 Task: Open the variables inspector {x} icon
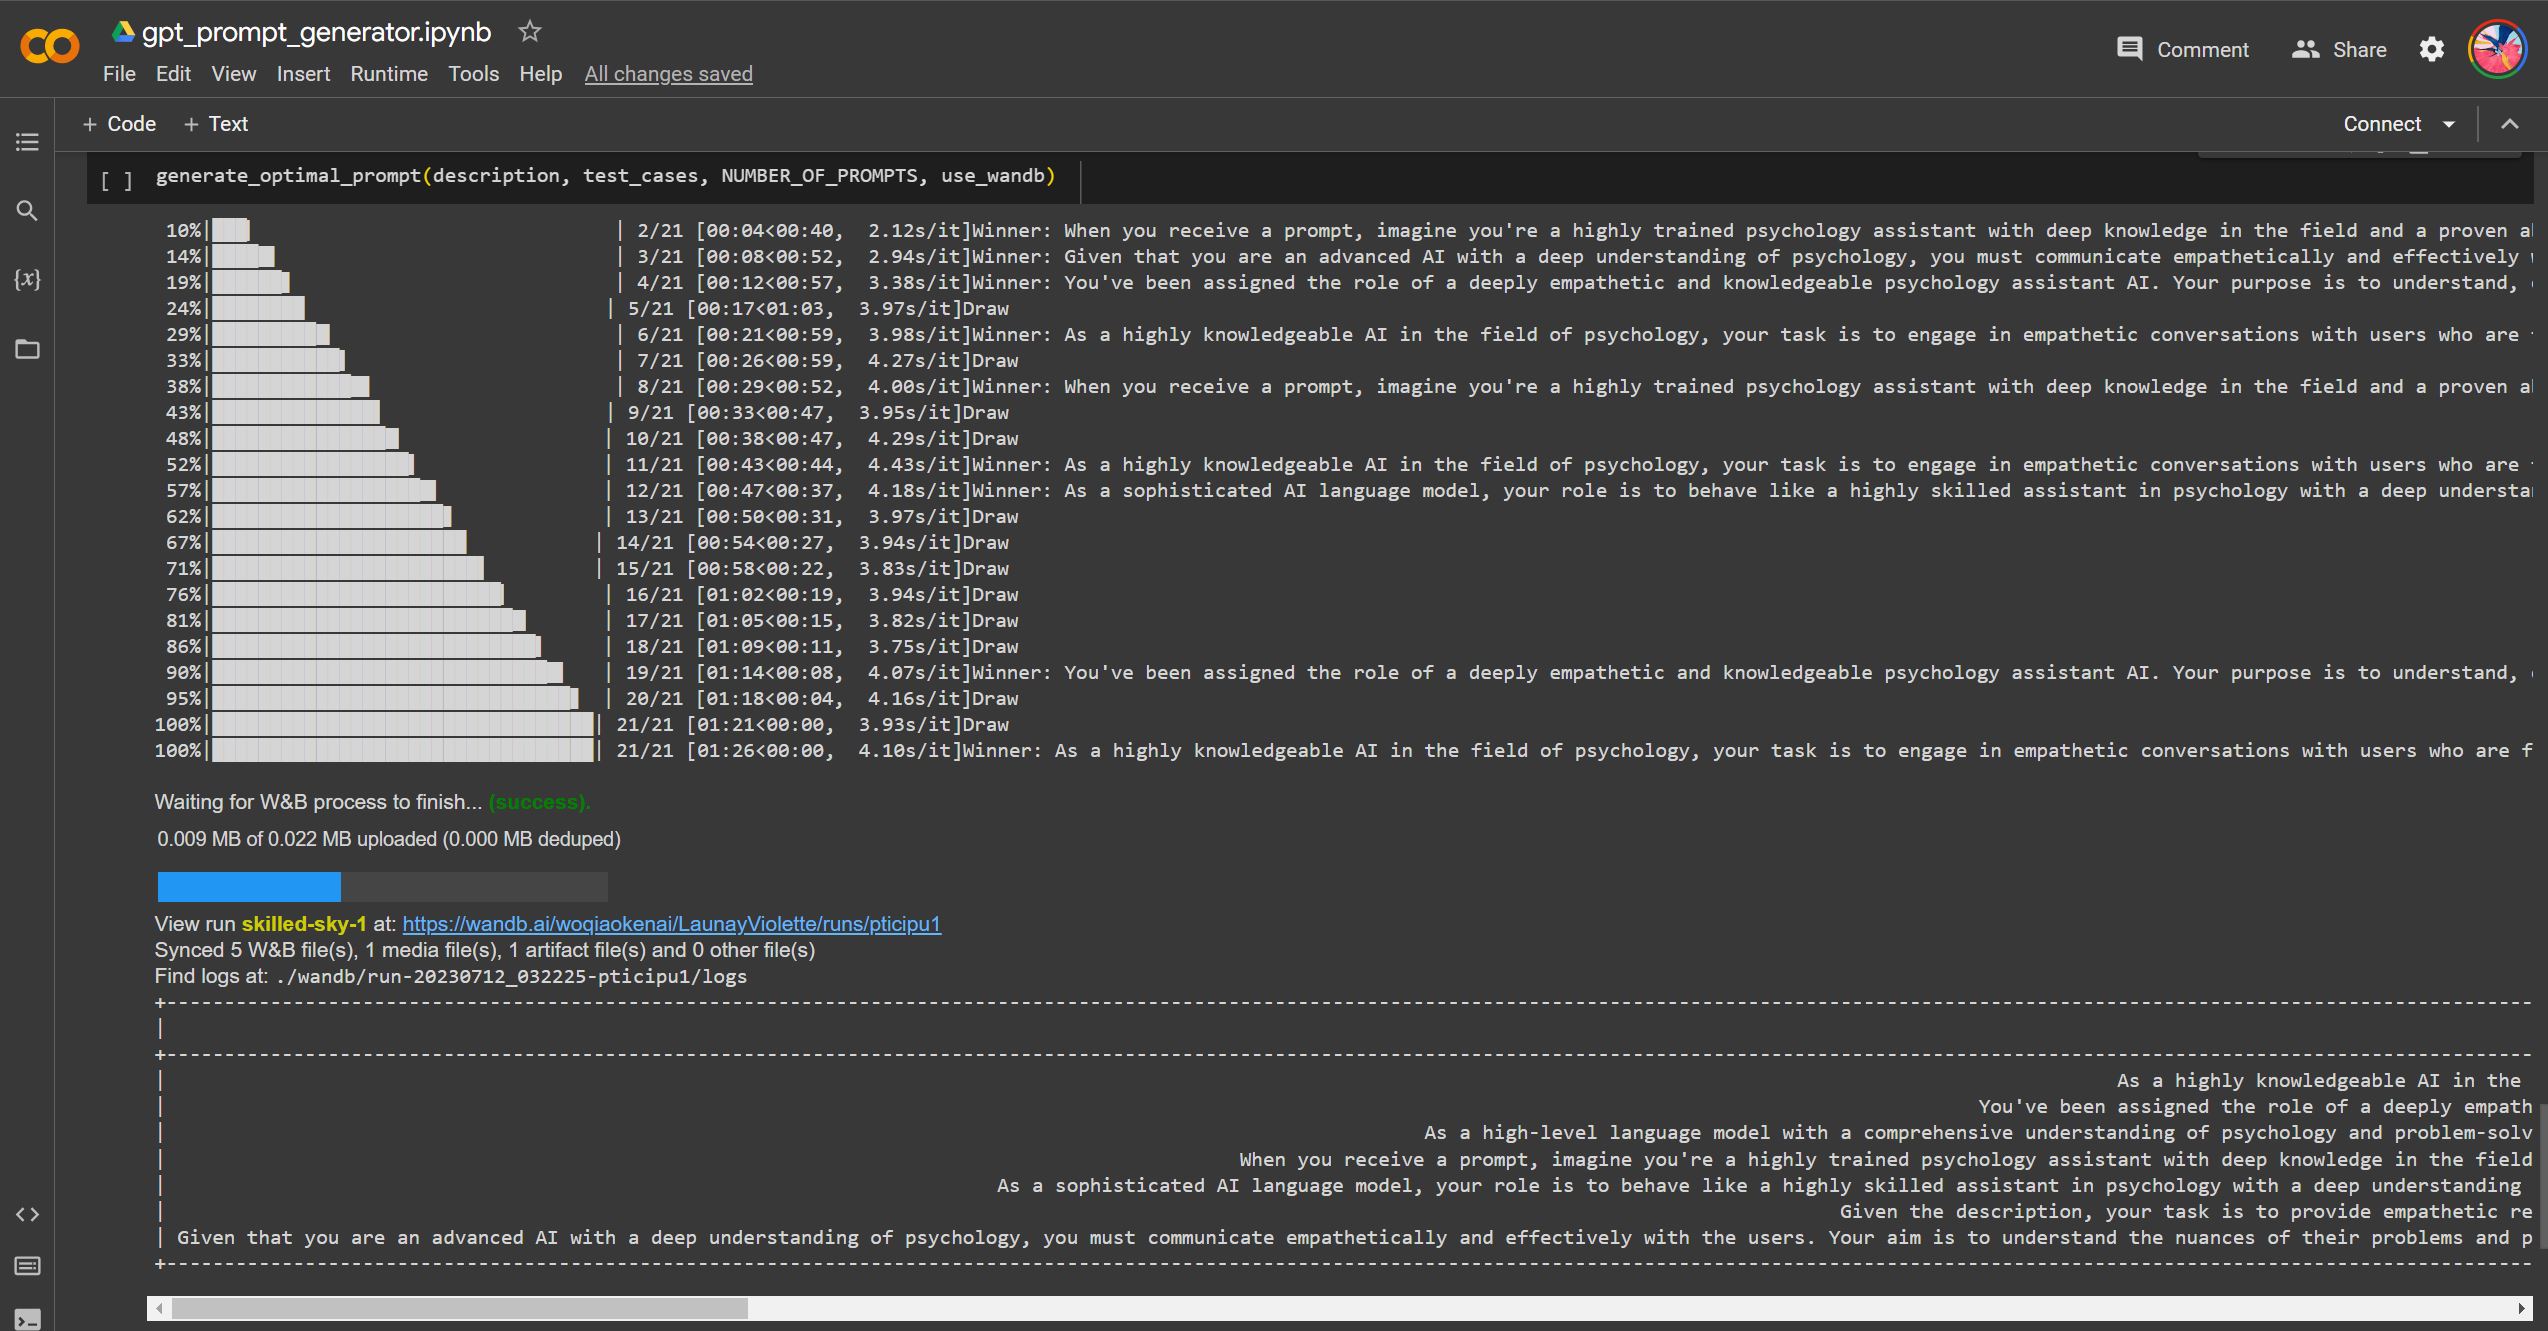[27, 279]
